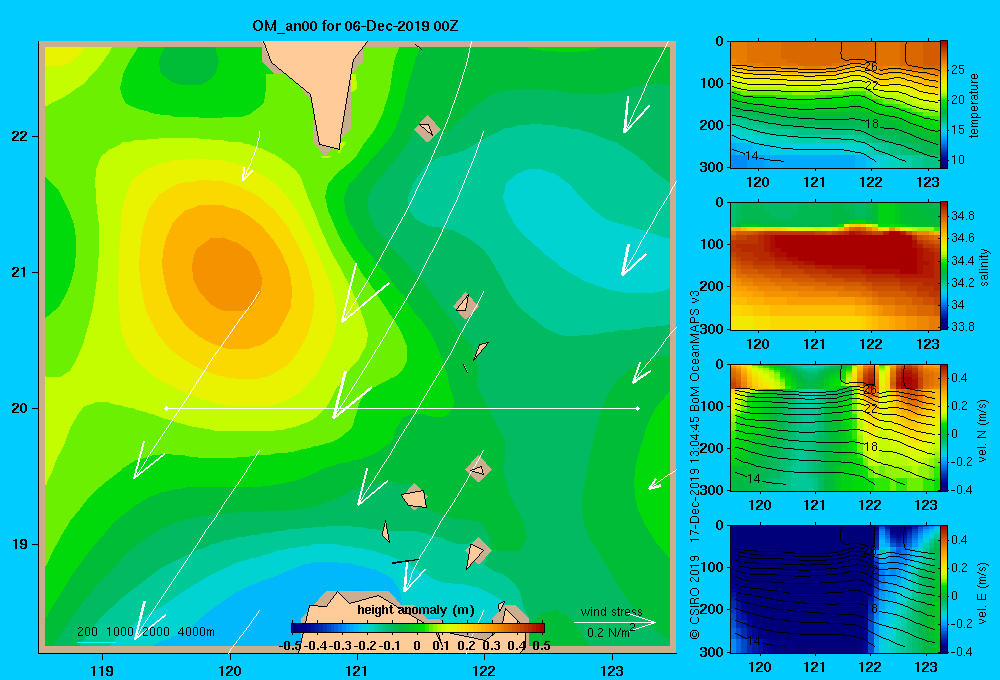This screenshot has height=680, width=1000.
Task: Click the wind stress reference arrow in legend
Action: tap(615, 622)
